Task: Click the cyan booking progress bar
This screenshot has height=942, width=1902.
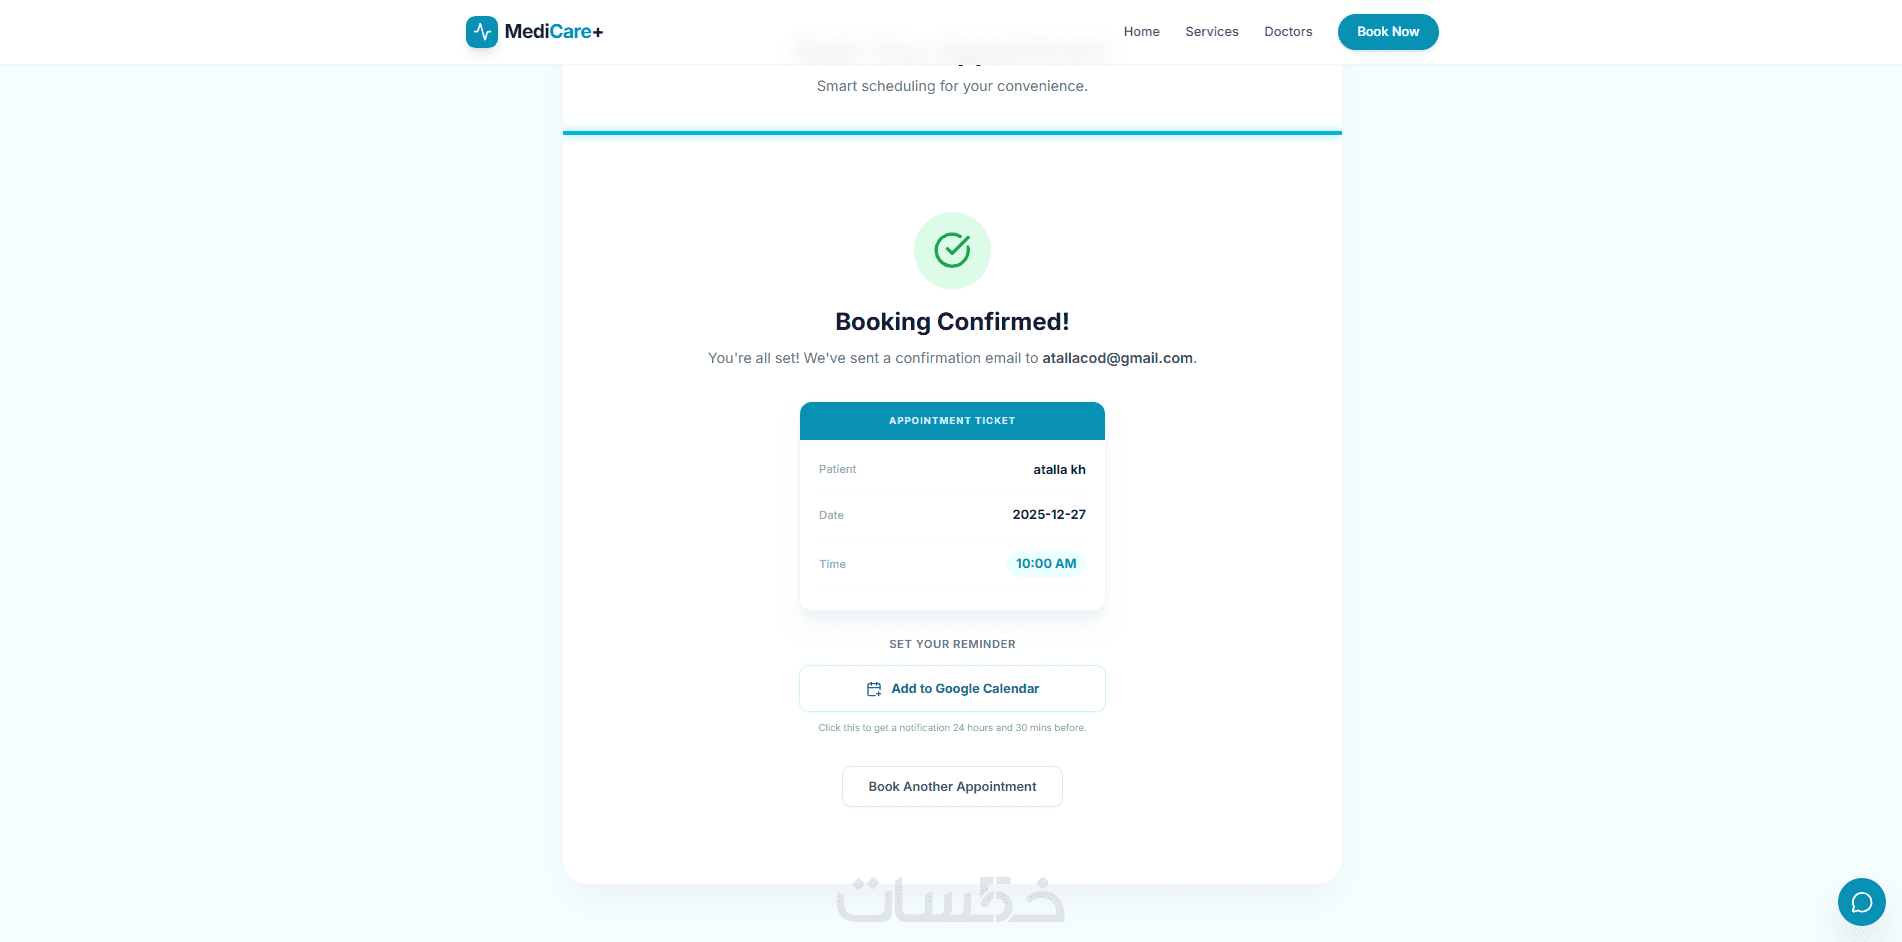Action: click(952, 132)
